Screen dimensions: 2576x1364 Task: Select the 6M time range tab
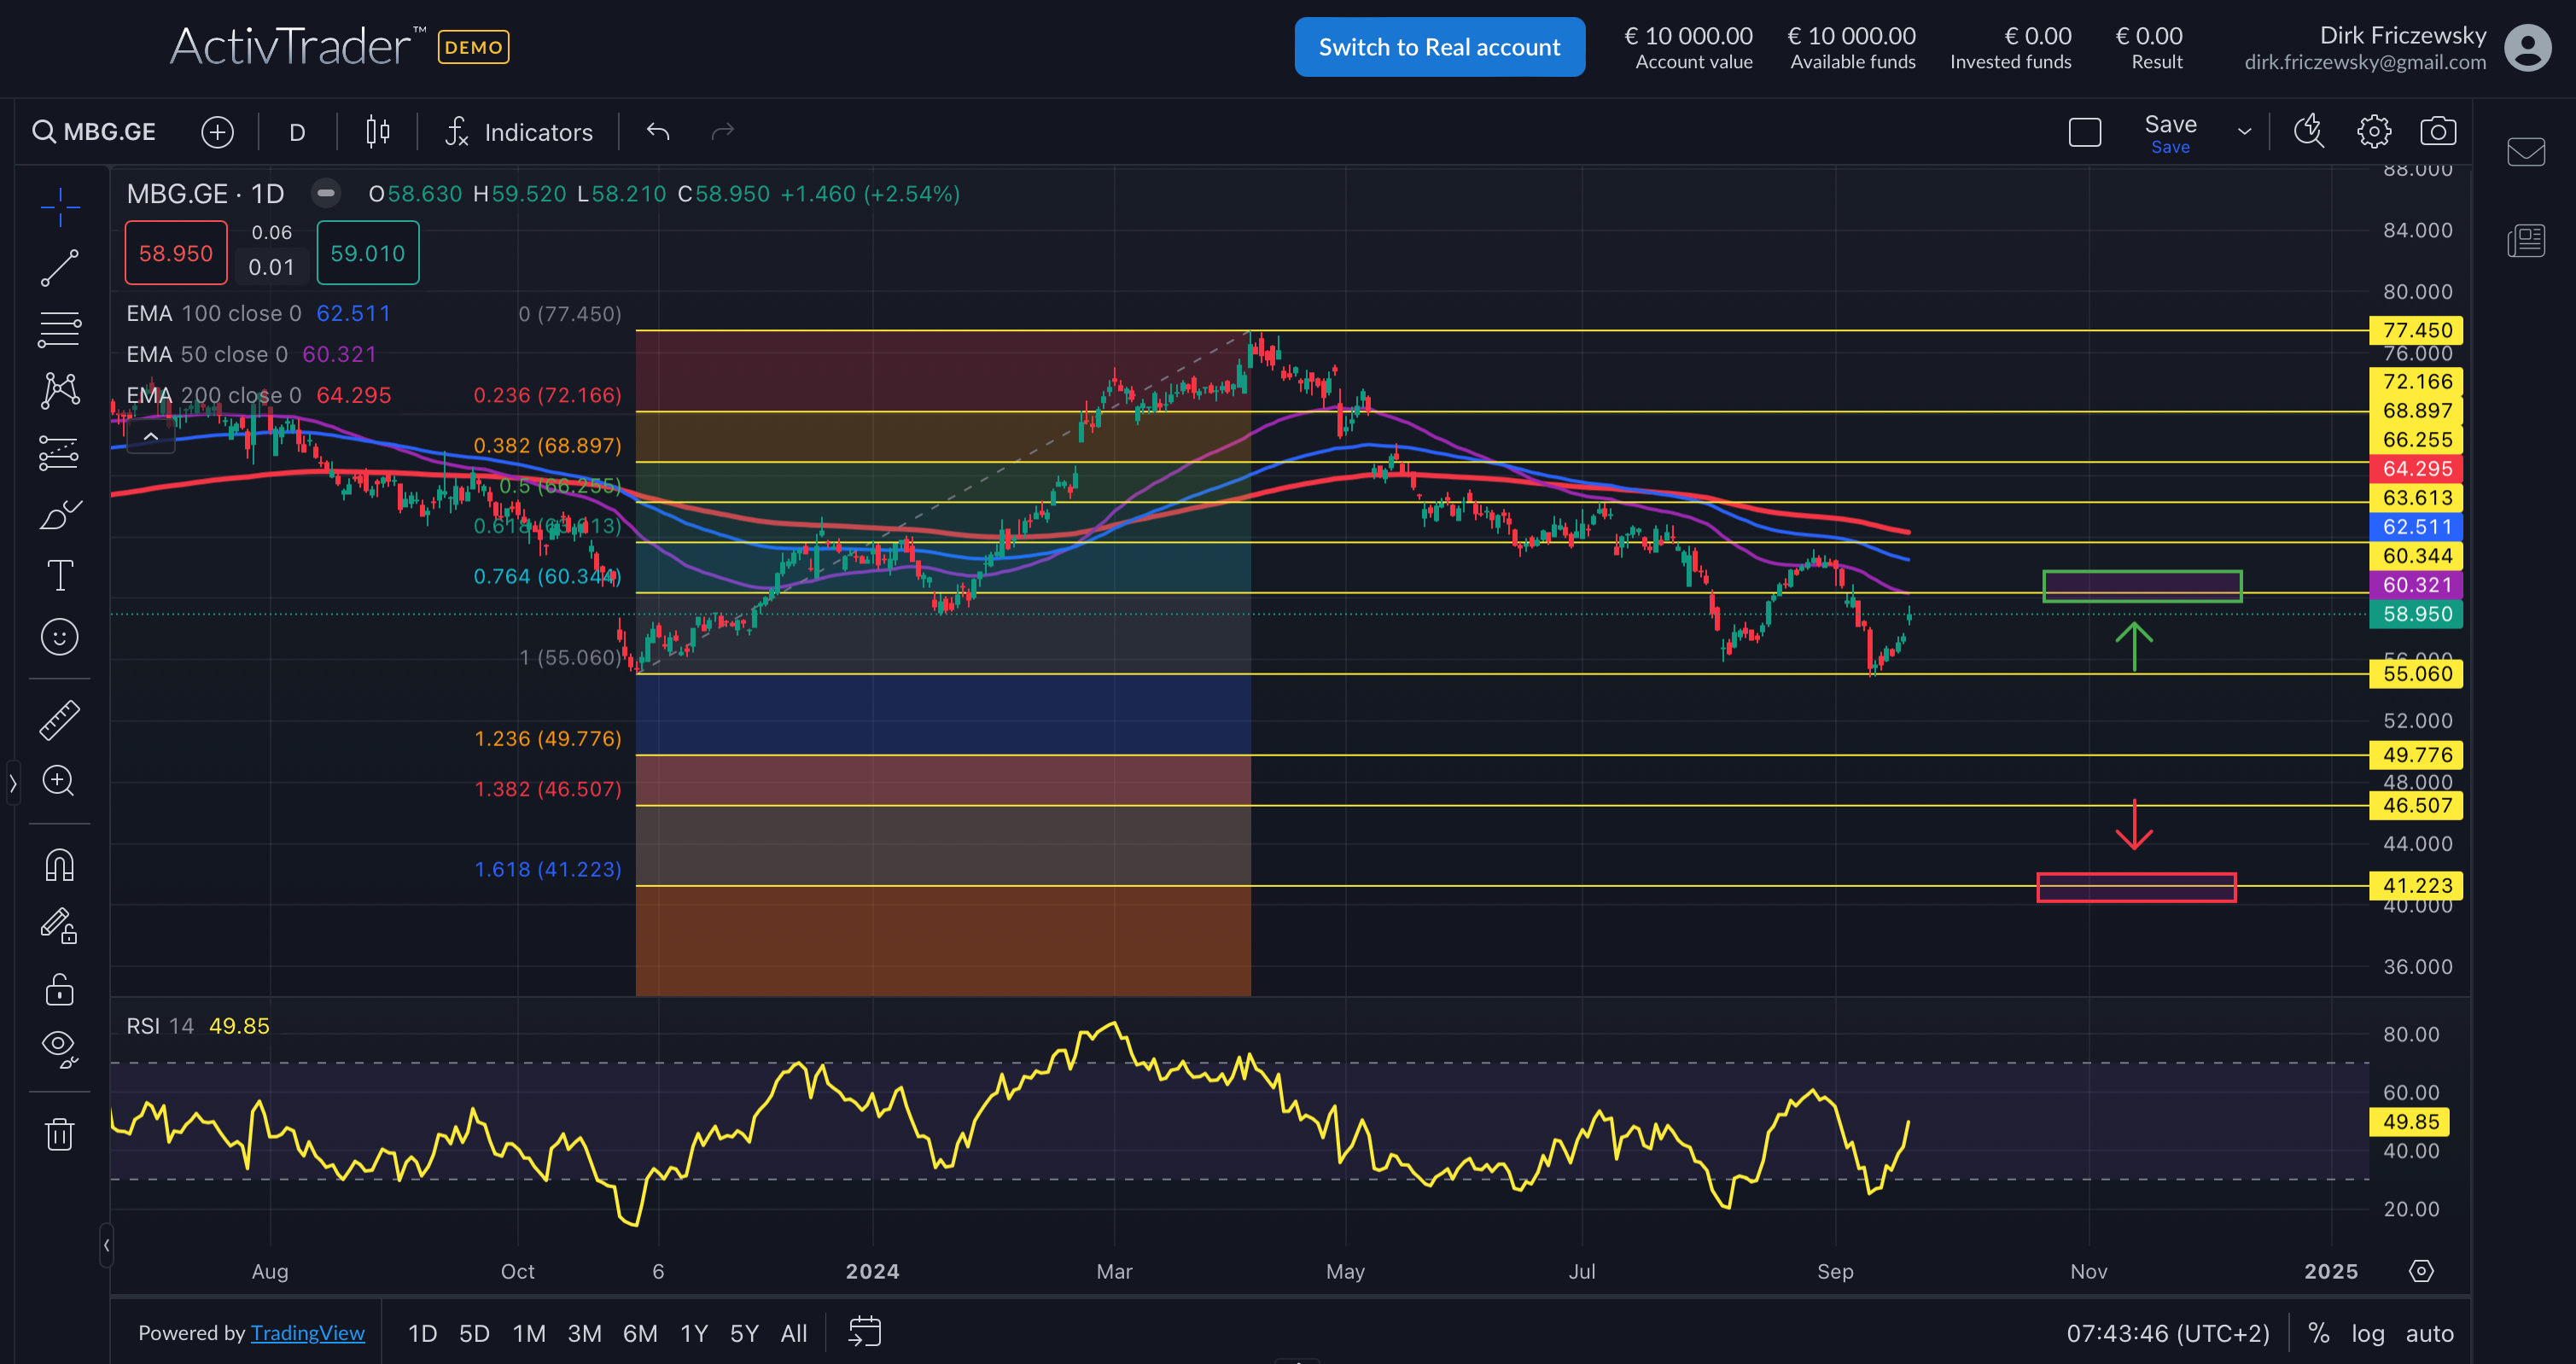(x=640, y=1333)
